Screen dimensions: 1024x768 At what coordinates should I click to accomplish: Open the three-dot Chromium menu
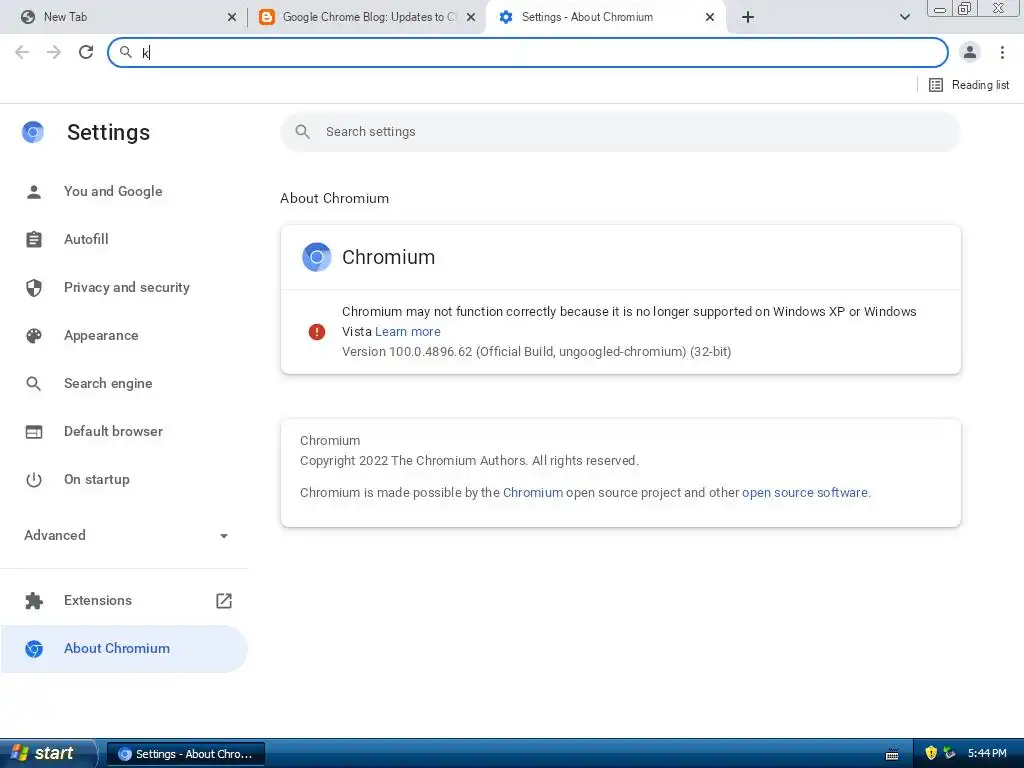(x=1002, y=52)
